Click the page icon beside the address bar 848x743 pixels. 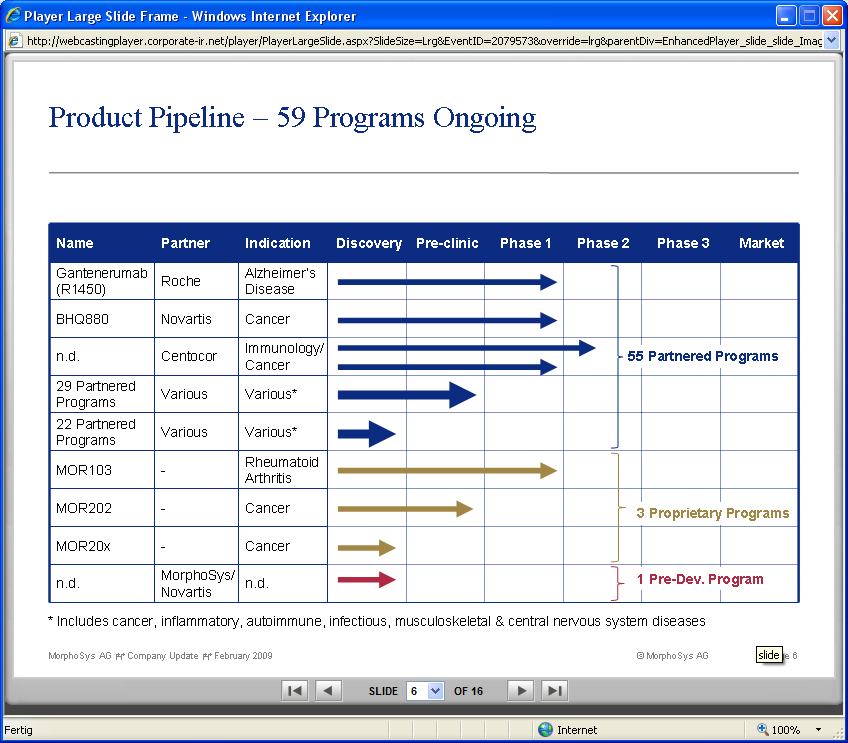coord(14,40)
